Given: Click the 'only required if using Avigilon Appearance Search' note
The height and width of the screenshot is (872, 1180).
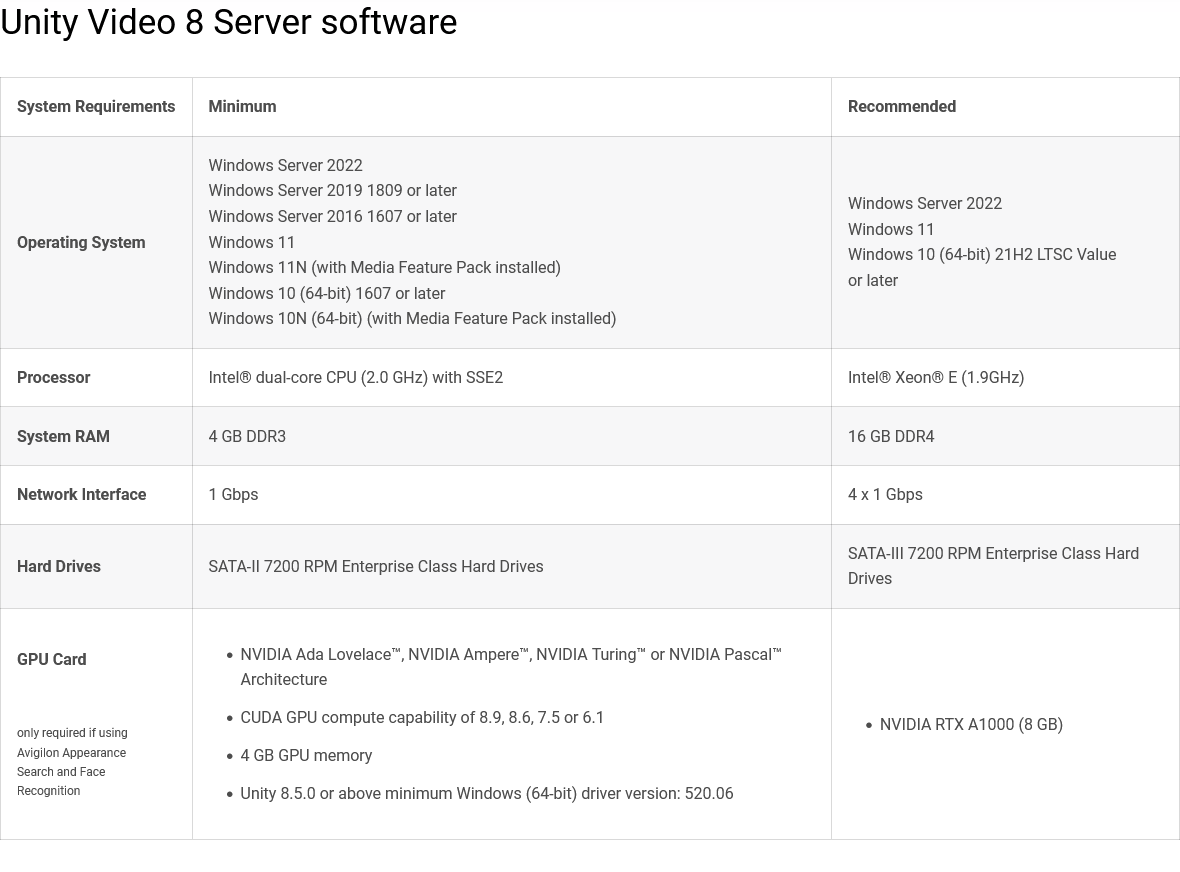Looking at the screenshot, I should [x=72, y=762].
